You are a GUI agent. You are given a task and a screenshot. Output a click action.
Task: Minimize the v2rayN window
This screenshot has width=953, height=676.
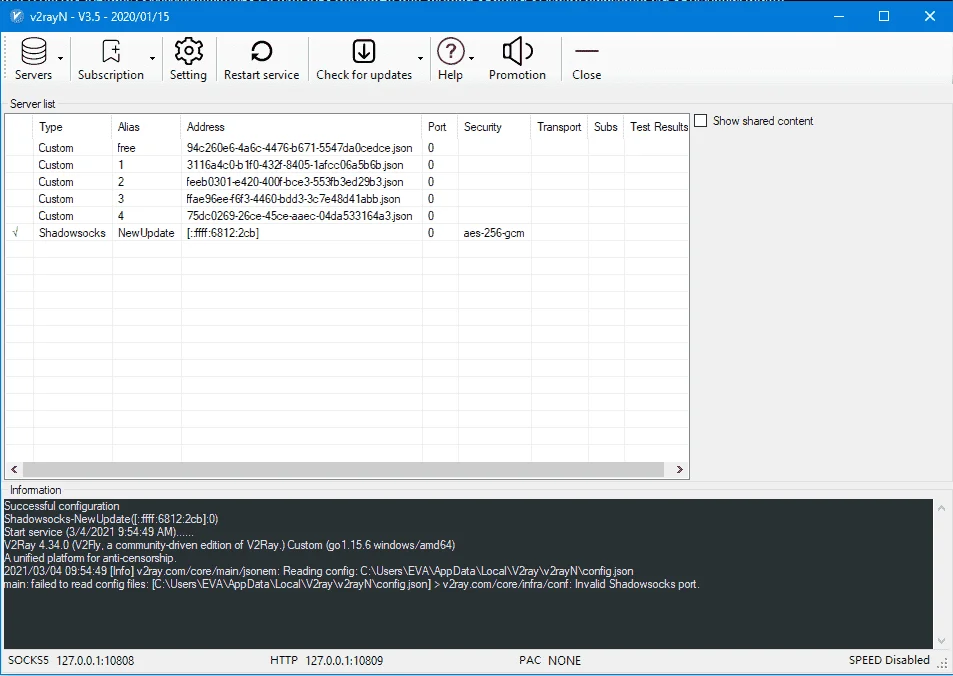pos(839,16)
